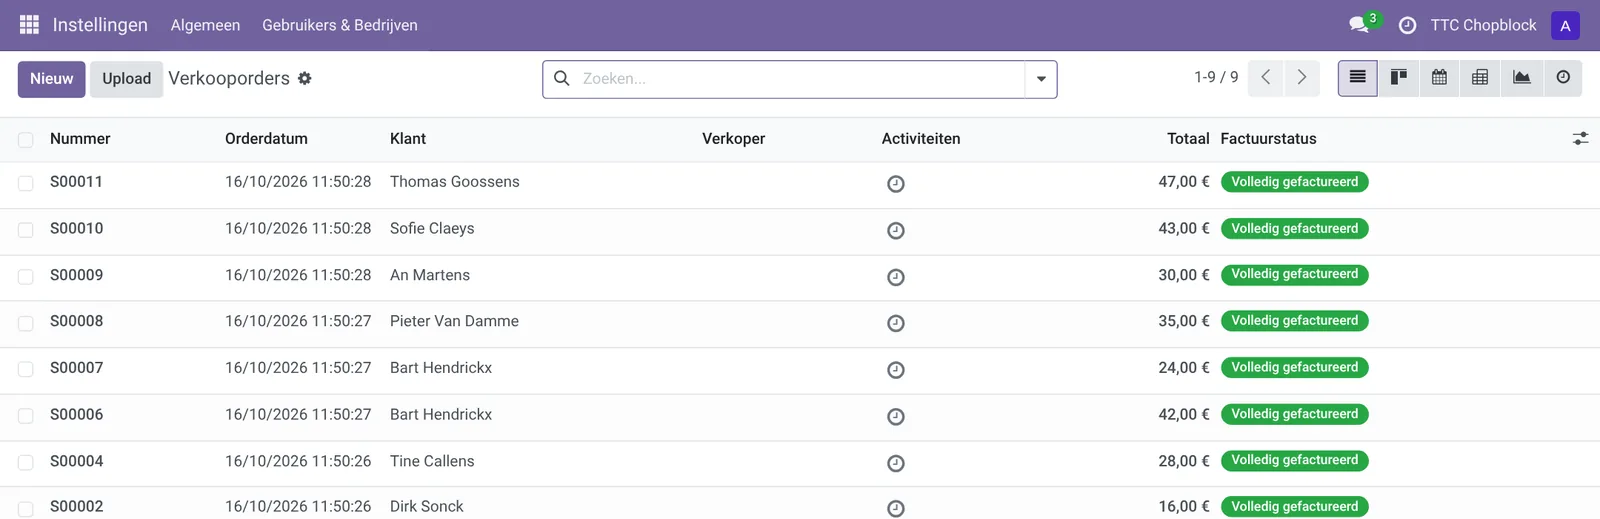Open order for An Martens

pyautogui.click(x=430, y=275)
